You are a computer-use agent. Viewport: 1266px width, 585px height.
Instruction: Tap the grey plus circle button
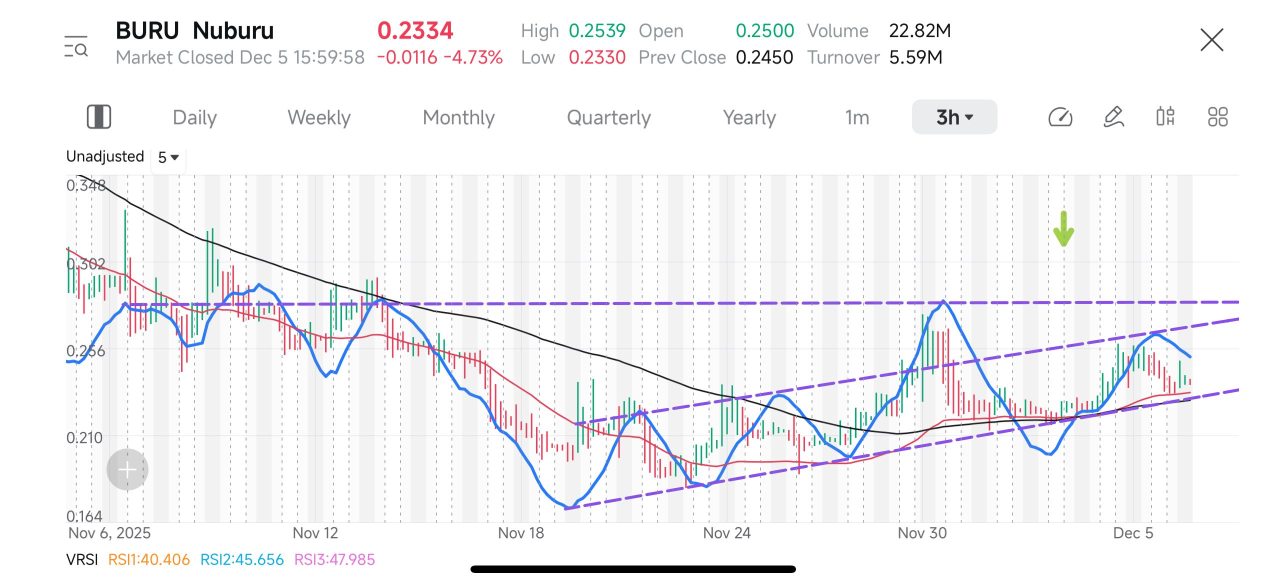tap(128, 469)
